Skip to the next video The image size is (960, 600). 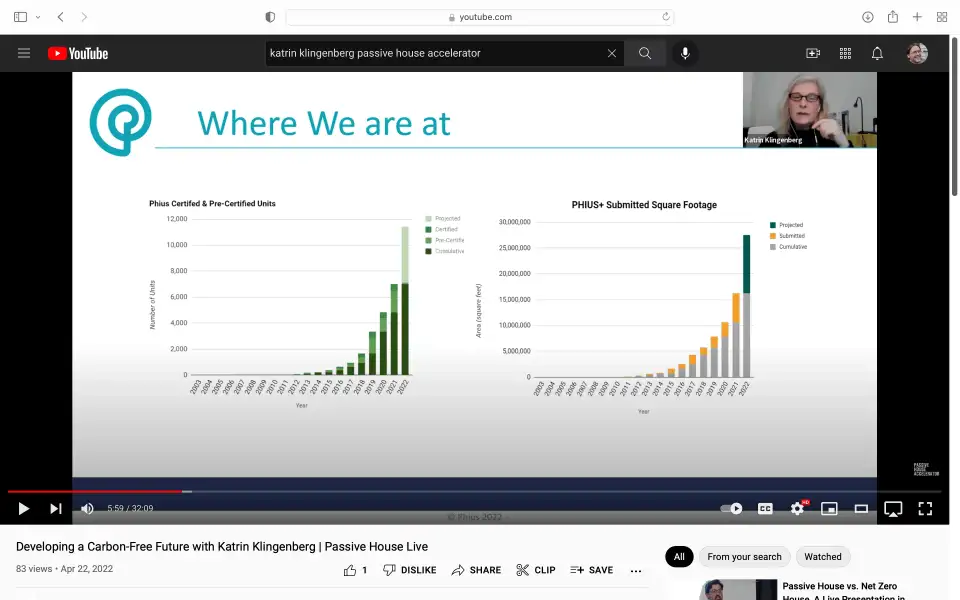[56, 508]
